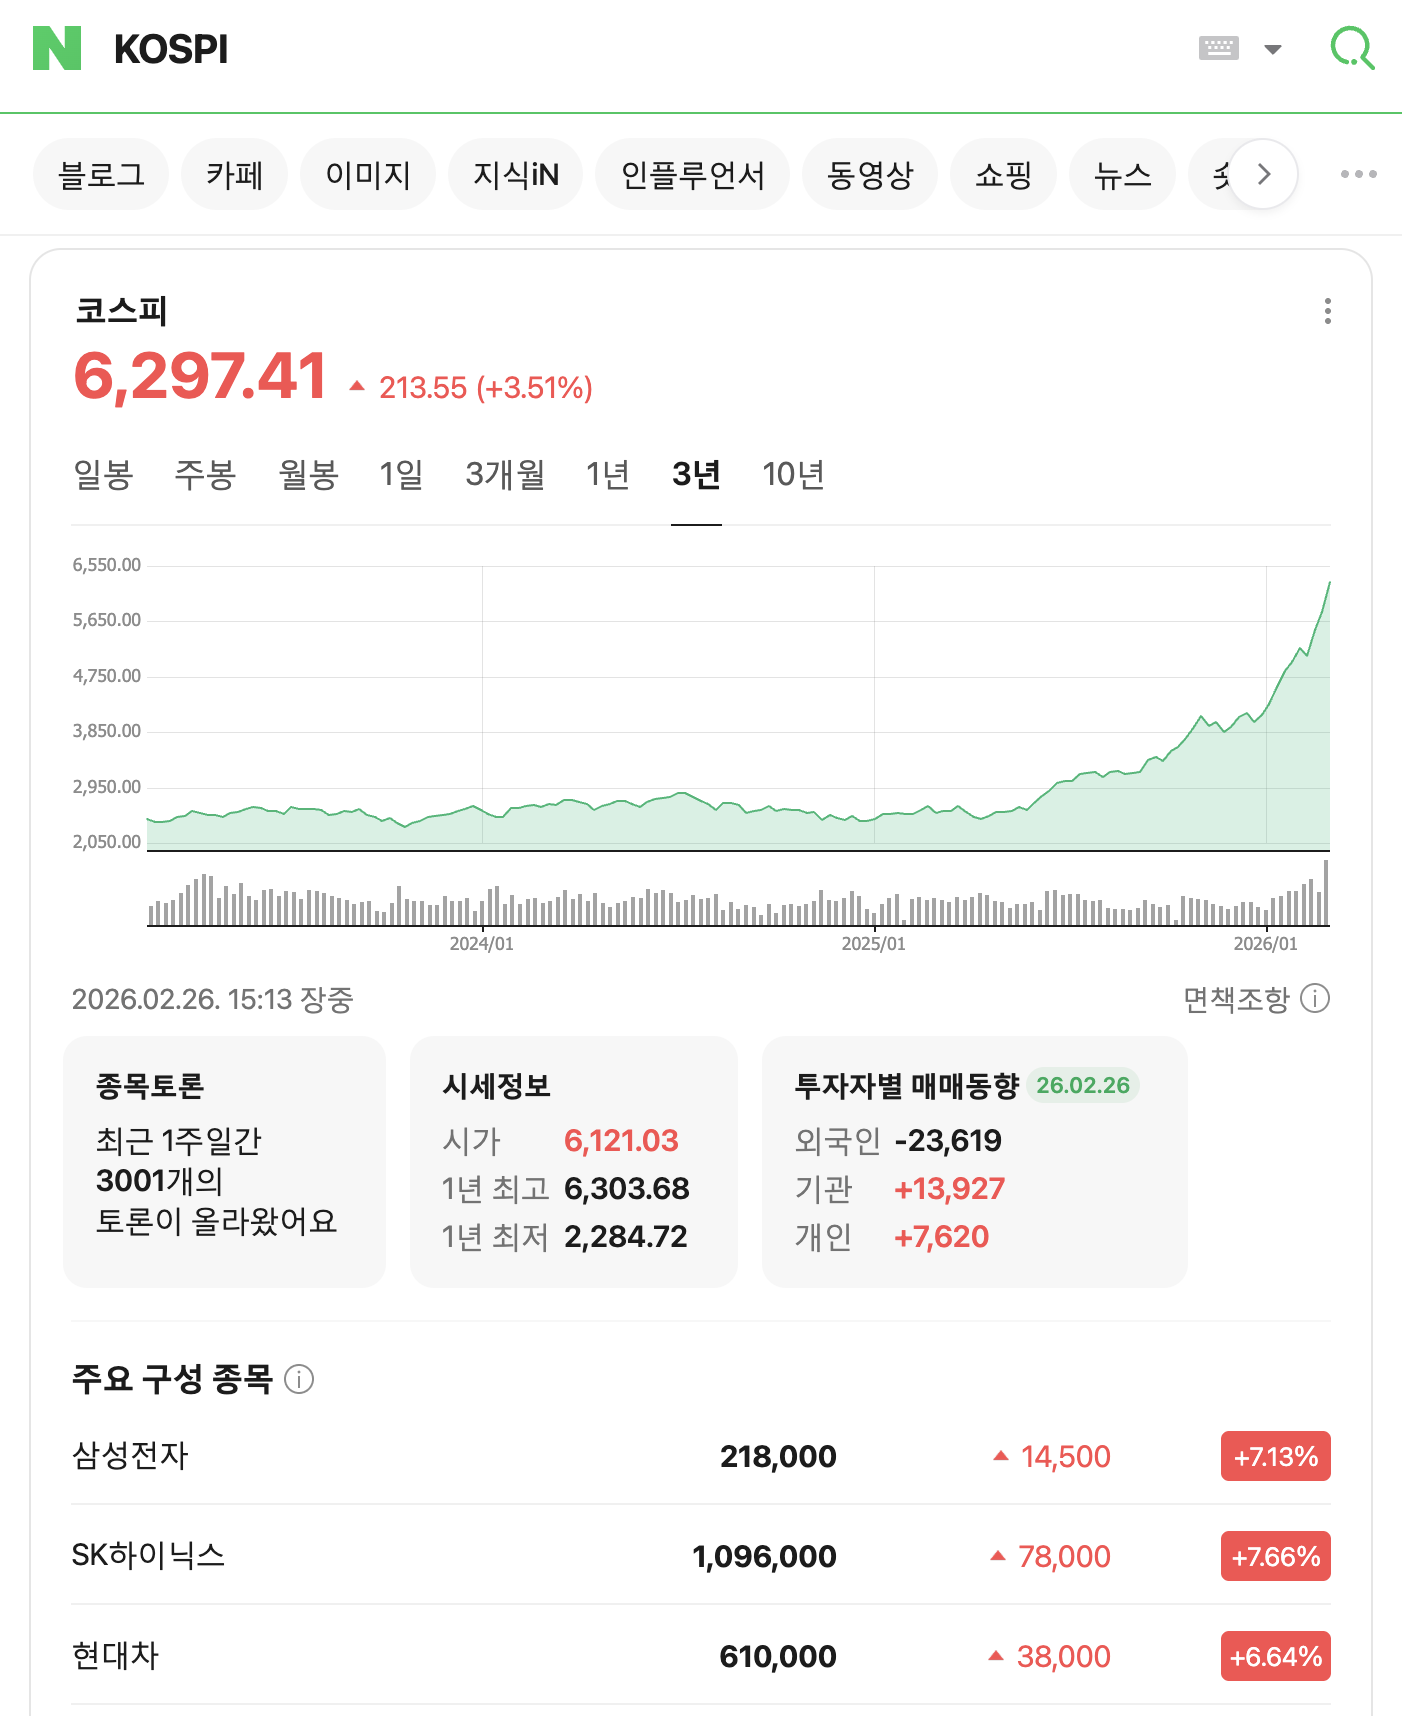Click the +7.66% badge for SK하이닉스
1402x1716 pixels.
pyautogui.click(x=1276, y=1556)
